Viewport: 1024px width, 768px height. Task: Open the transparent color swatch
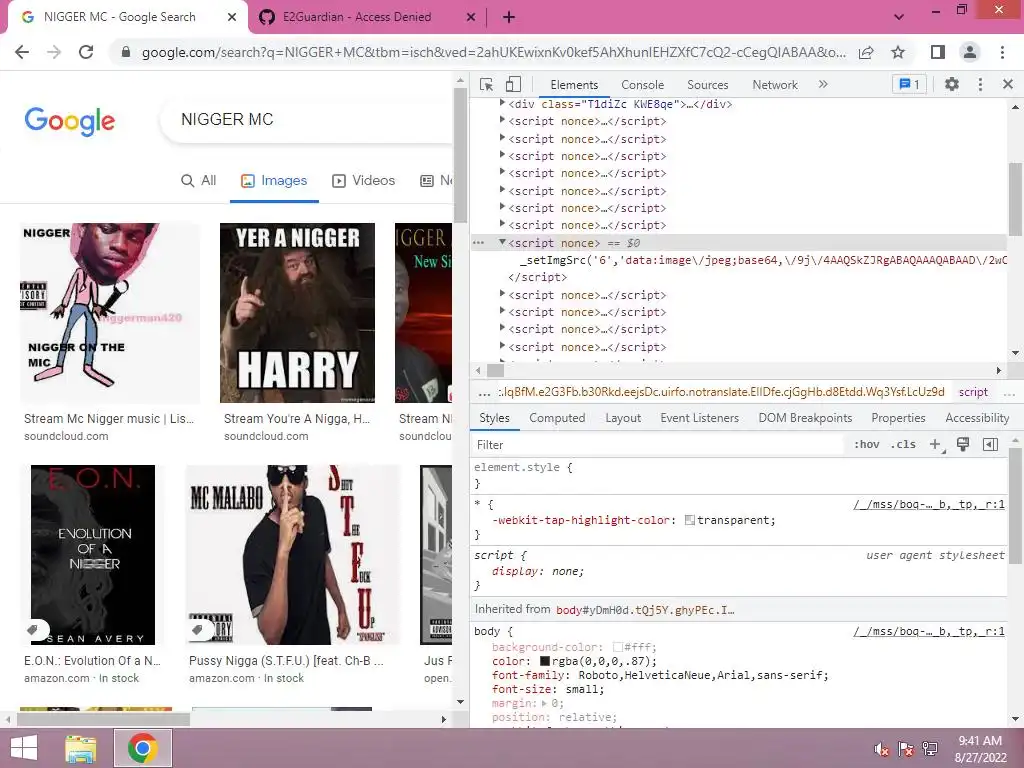point(689,520)
